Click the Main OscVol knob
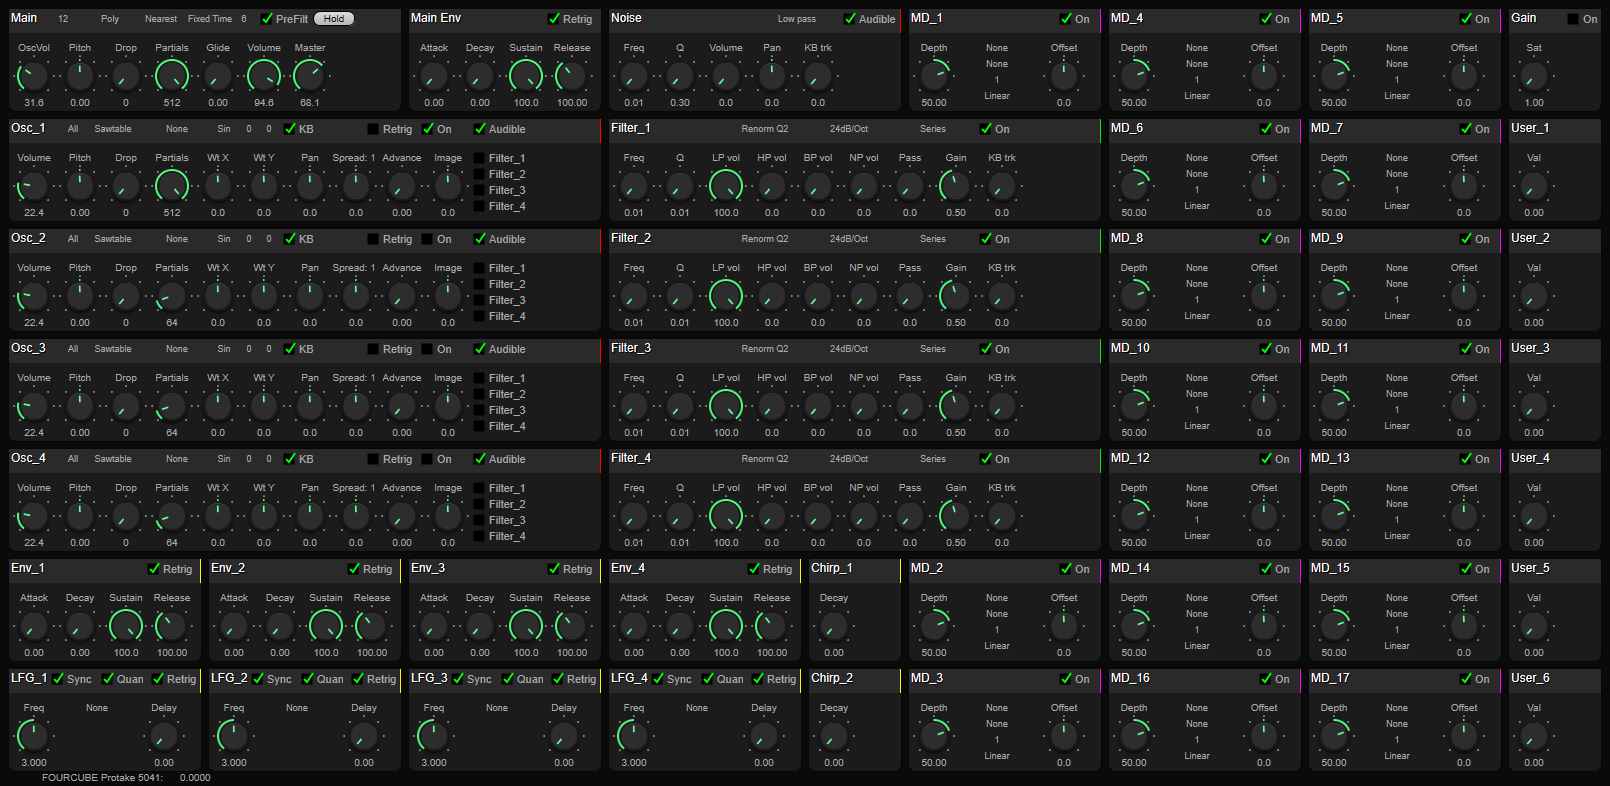The width and height of the screenshot is (1610, 786). (x=34, y=75)
